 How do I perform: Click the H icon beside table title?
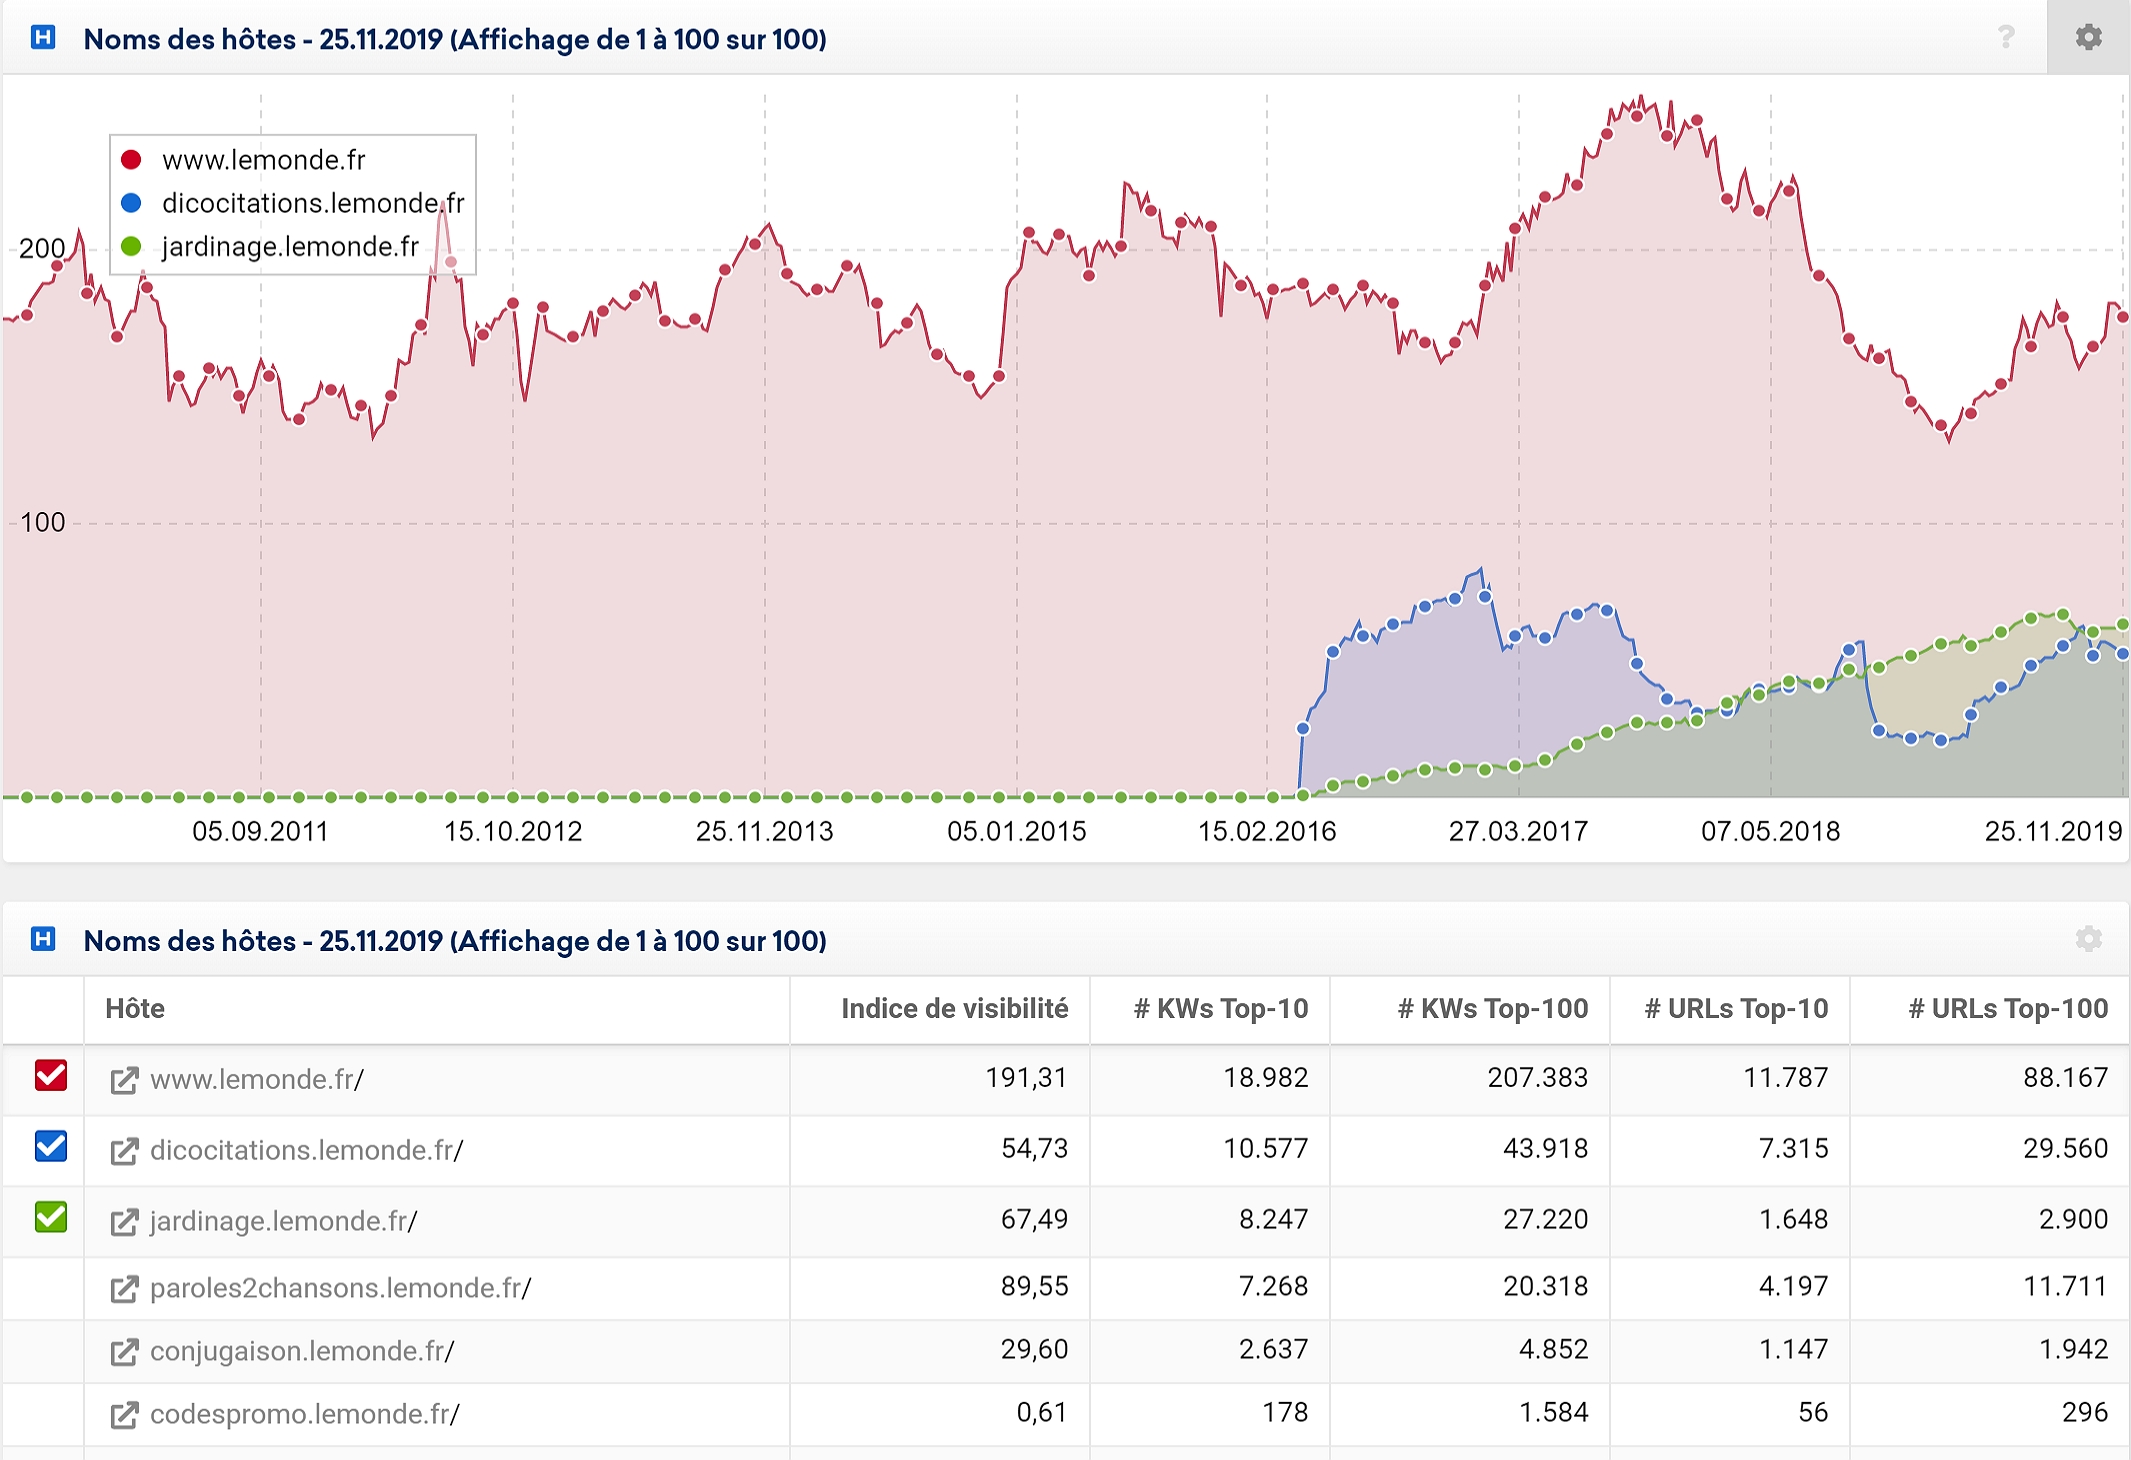click(x=43, y=939)
